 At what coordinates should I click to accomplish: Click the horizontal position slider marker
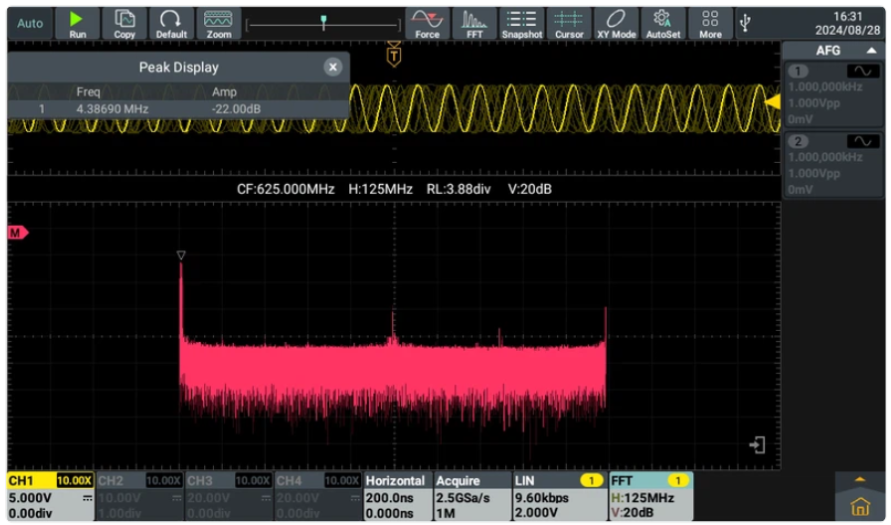tap(323, 22)
